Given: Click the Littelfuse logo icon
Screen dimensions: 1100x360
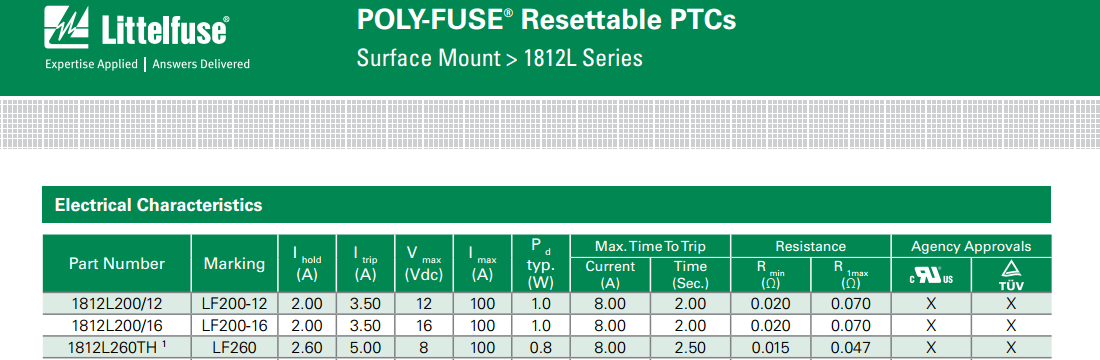Looking at the screenshot, I should [x=68, y=28].
